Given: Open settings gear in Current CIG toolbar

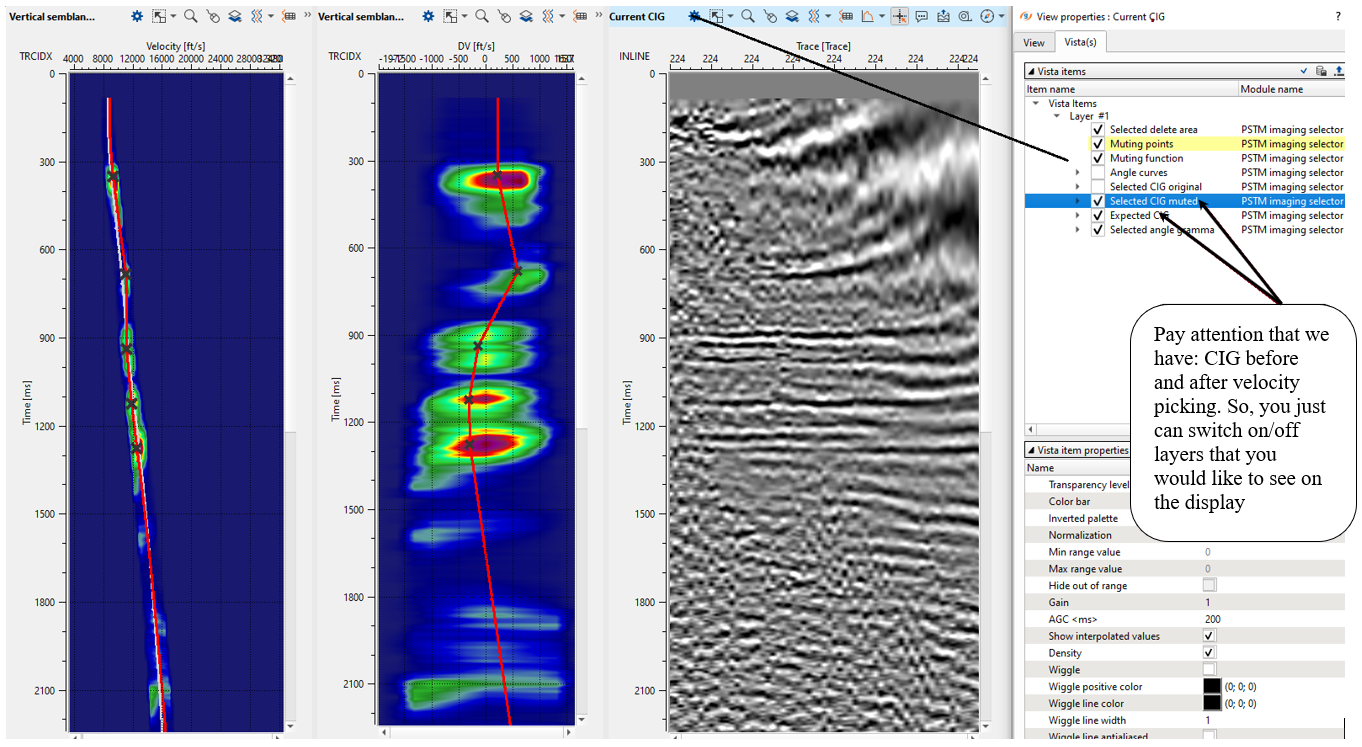Looking at the screenshot, I should tap(694, 17).
